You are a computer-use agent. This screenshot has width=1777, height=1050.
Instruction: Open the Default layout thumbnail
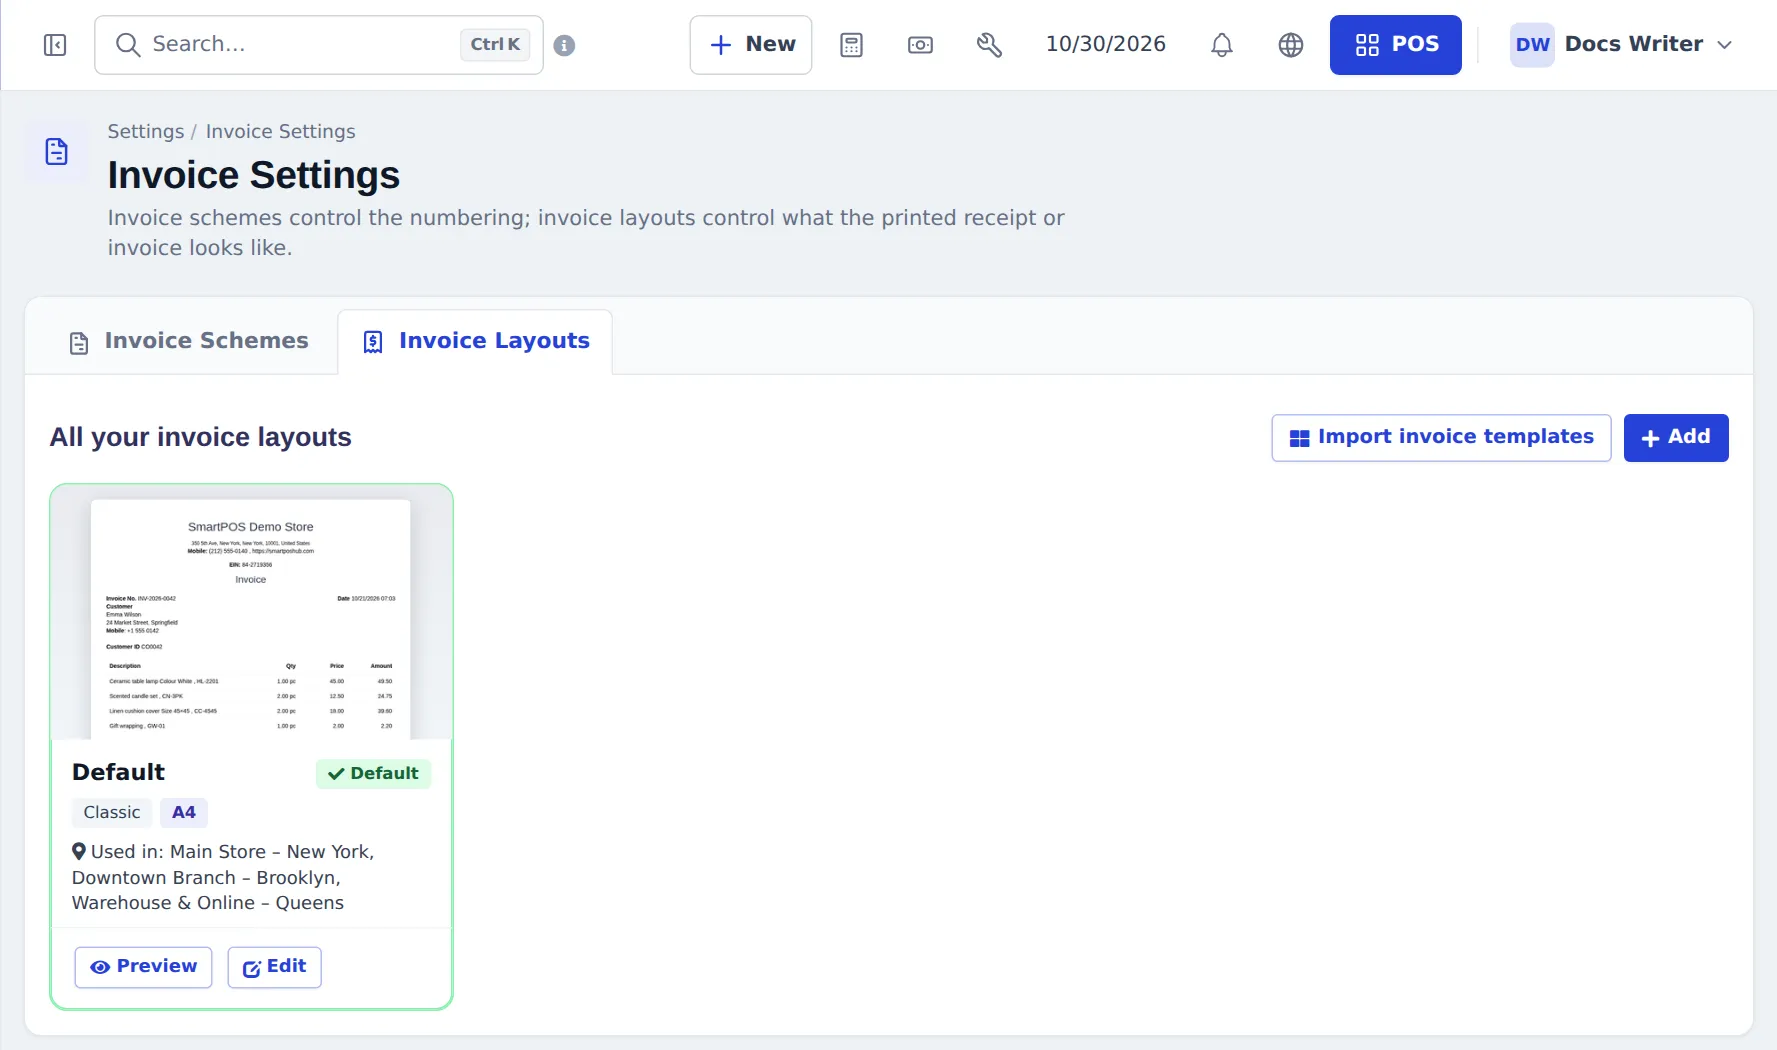[x=251, y=612]
